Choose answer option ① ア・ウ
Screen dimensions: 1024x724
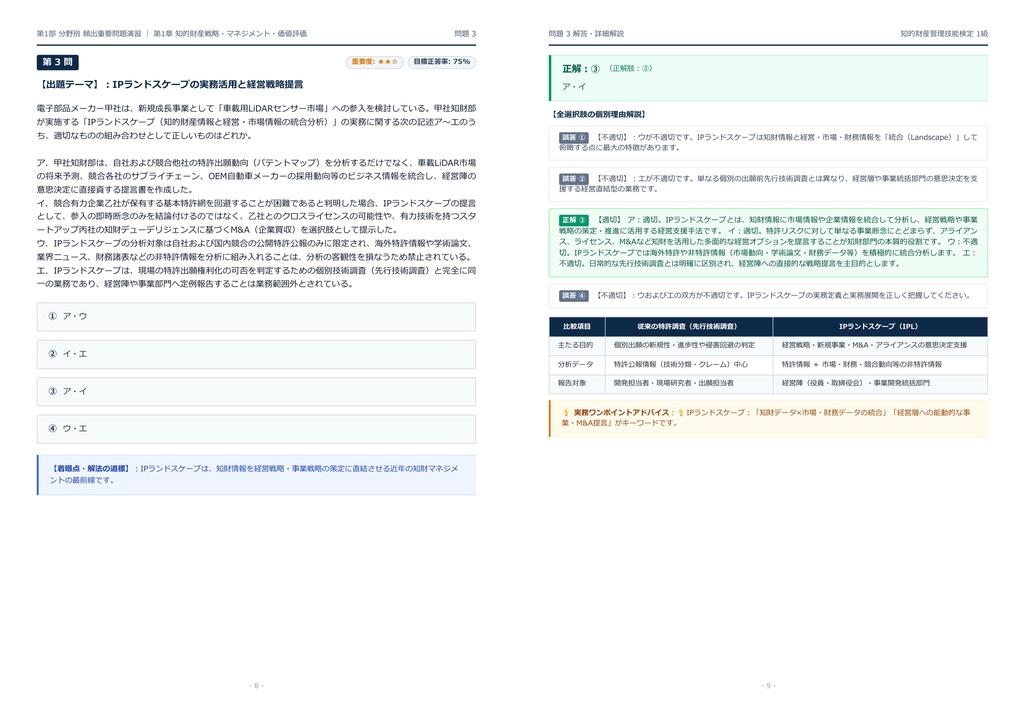pyautogui.click(x=256, y=317)
